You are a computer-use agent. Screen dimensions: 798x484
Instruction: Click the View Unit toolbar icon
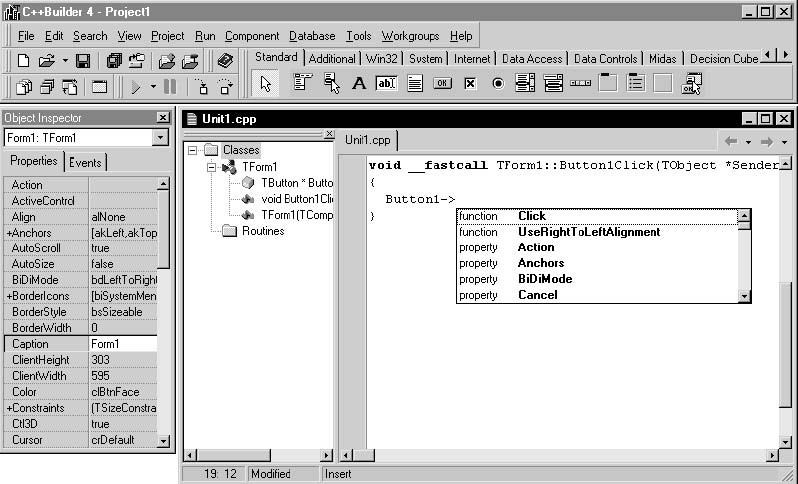pyautogui.click(x=23, y=87)
